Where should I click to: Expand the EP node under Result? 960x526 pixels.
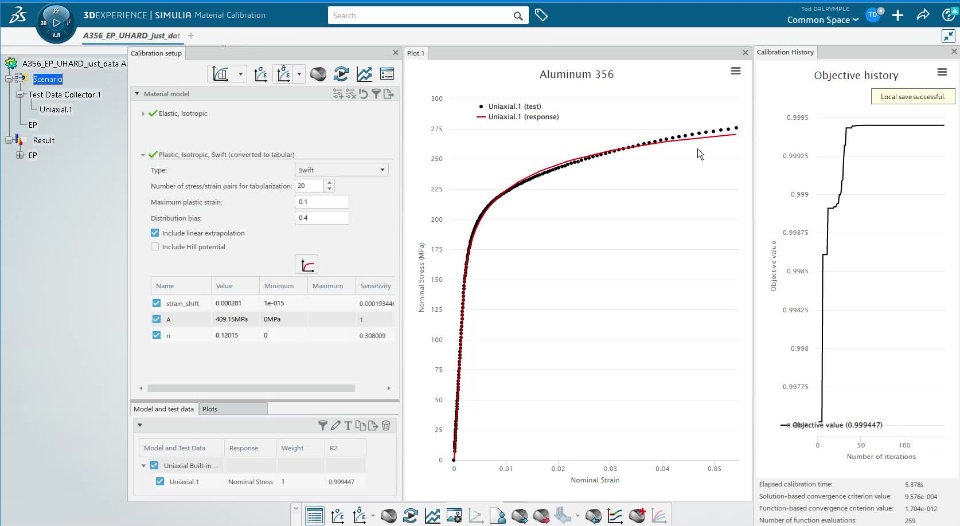point(20,155)
